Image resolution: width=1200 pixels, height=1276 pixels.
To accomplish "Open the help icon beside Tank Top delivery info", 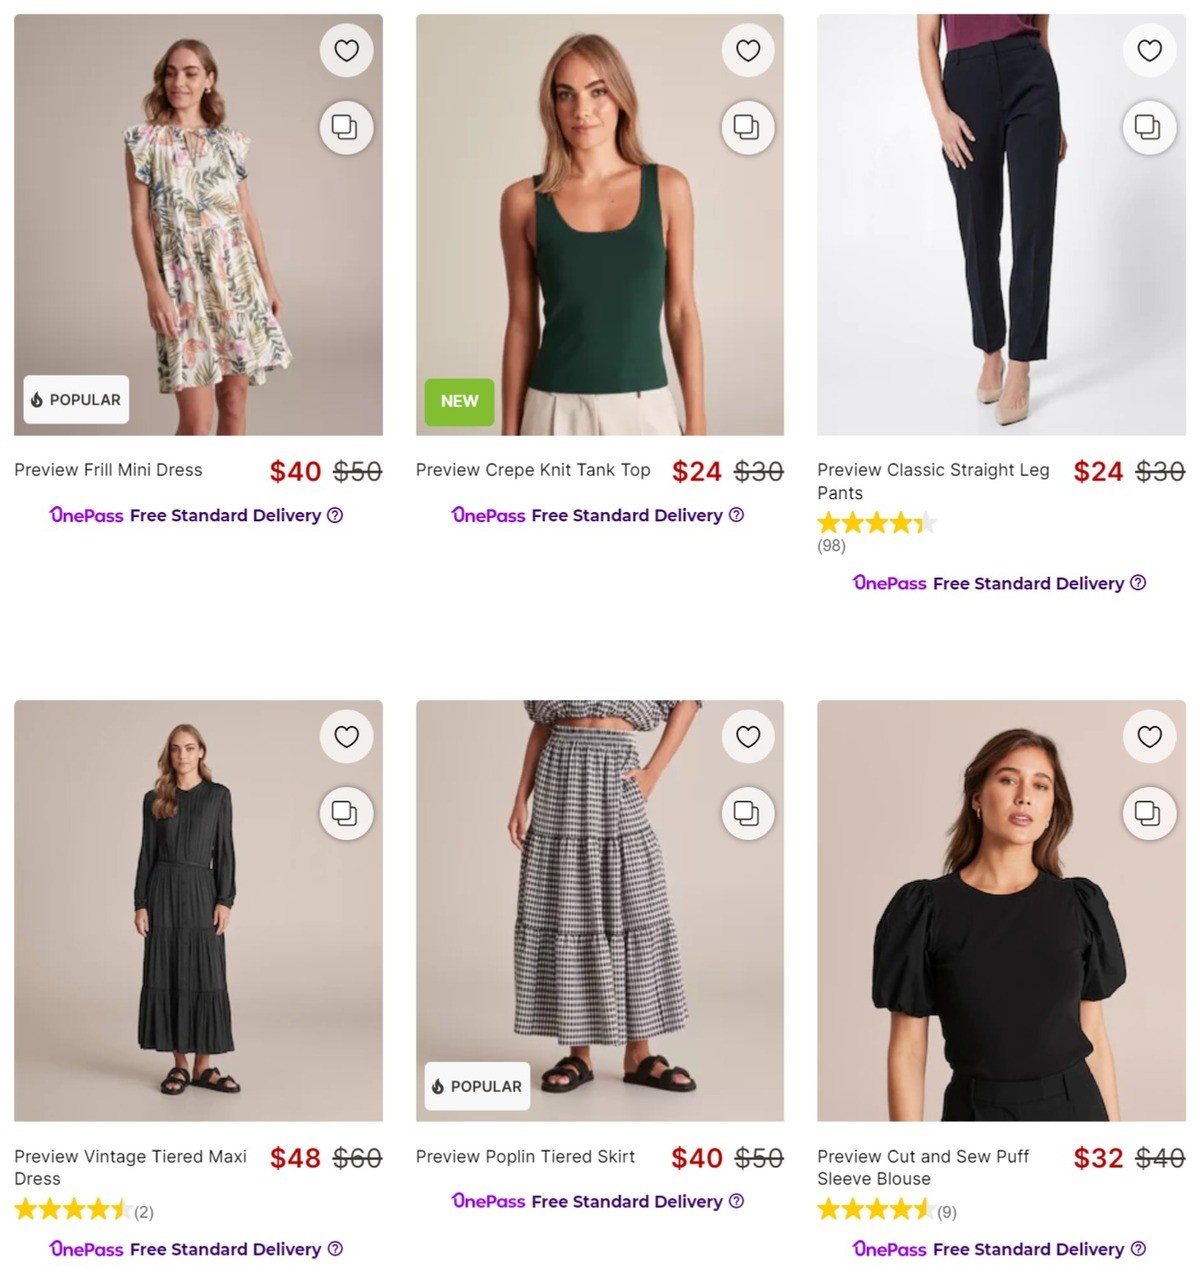I will [x=736, y=515].
